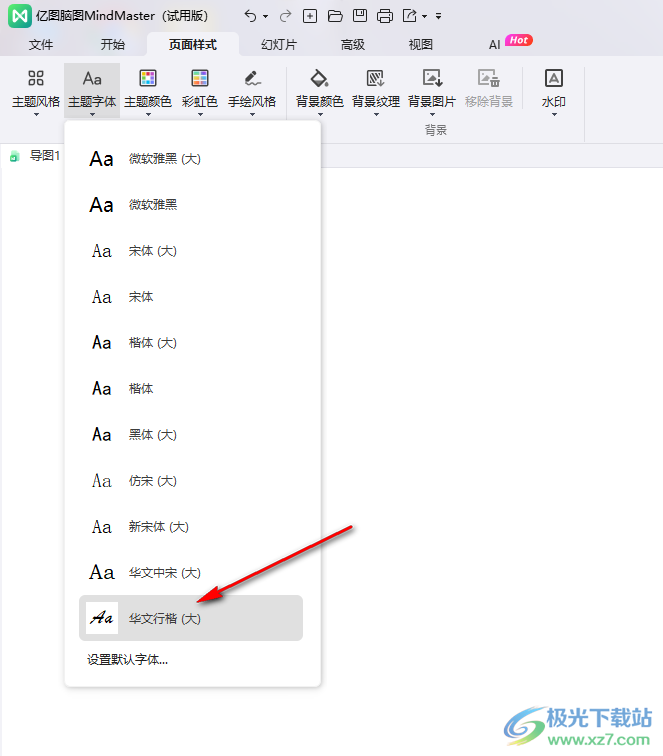Choose the 宋体 (大) theme font
The width and height of the screenshot is (663, 756).
pyautogui.click(x=191, y=251)
